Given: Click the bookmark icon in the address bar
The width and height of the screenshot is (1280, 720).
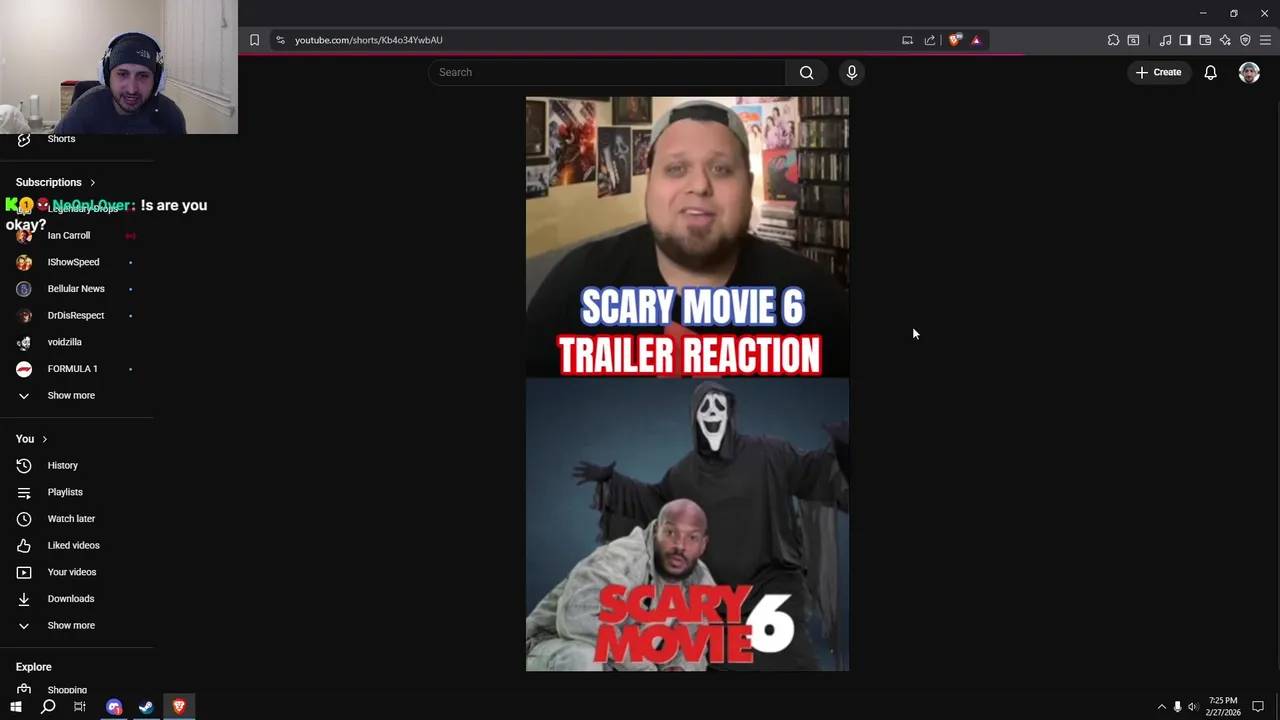Looking at the screenshot, I should coord(254,40).
